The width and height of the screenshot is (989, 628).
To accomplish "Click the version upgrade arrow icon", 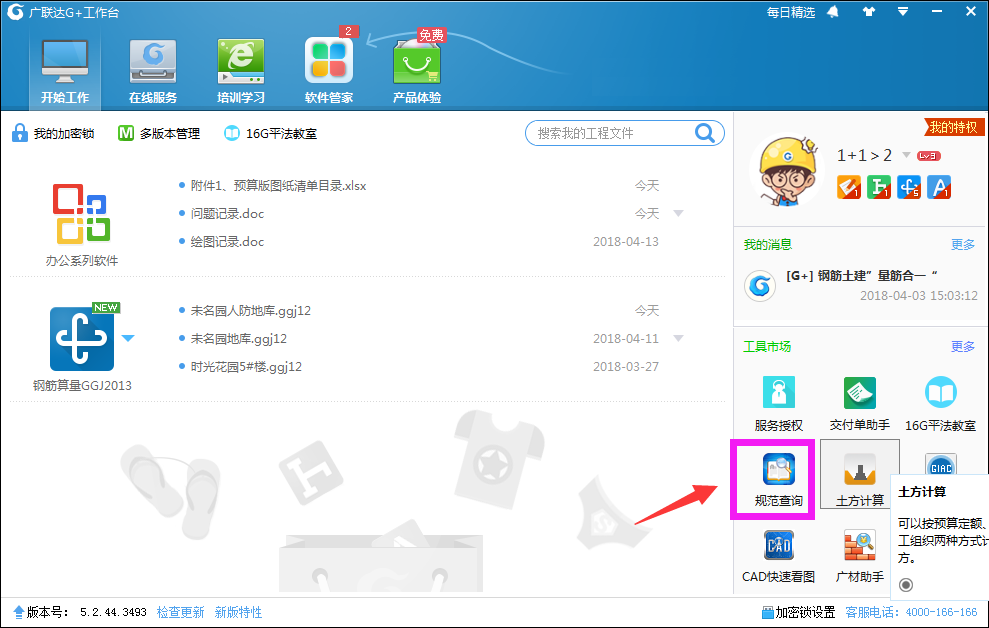I will [18, 612].
